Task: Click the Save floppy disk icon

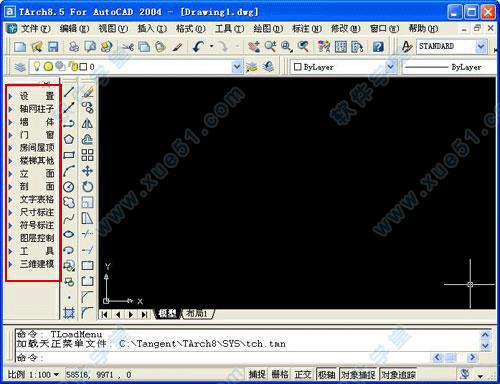Action: coord(53,47)
